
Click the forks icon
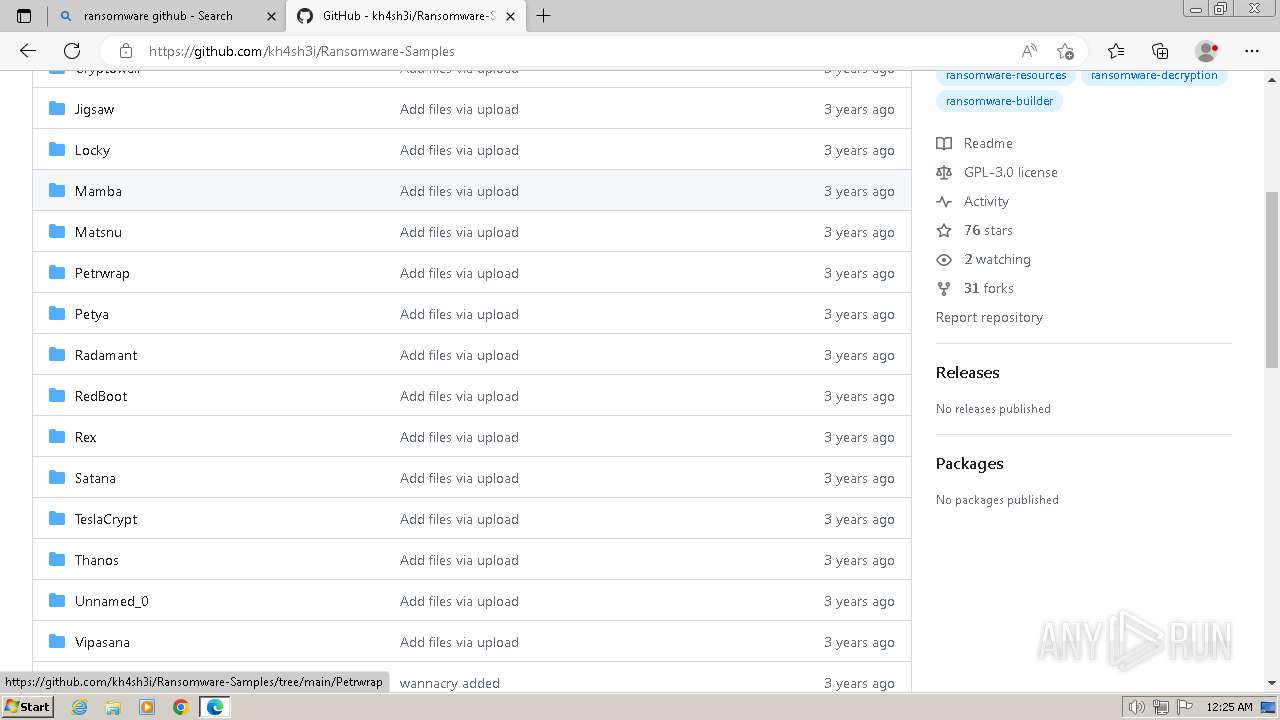click(x=944, y=288)
